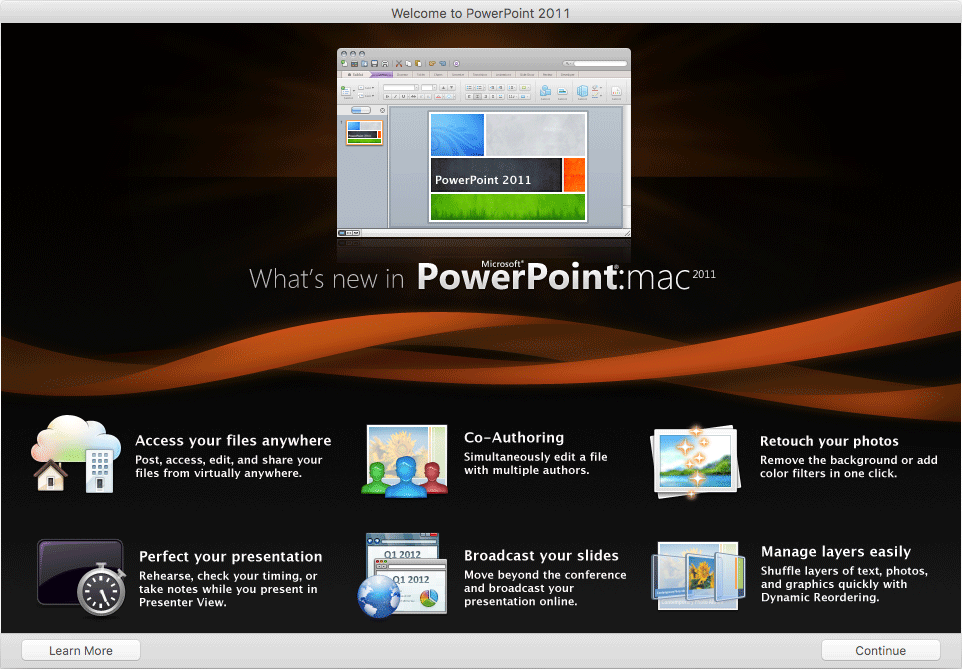Click the cloud and house file access icon

click(x=76, y=454)
